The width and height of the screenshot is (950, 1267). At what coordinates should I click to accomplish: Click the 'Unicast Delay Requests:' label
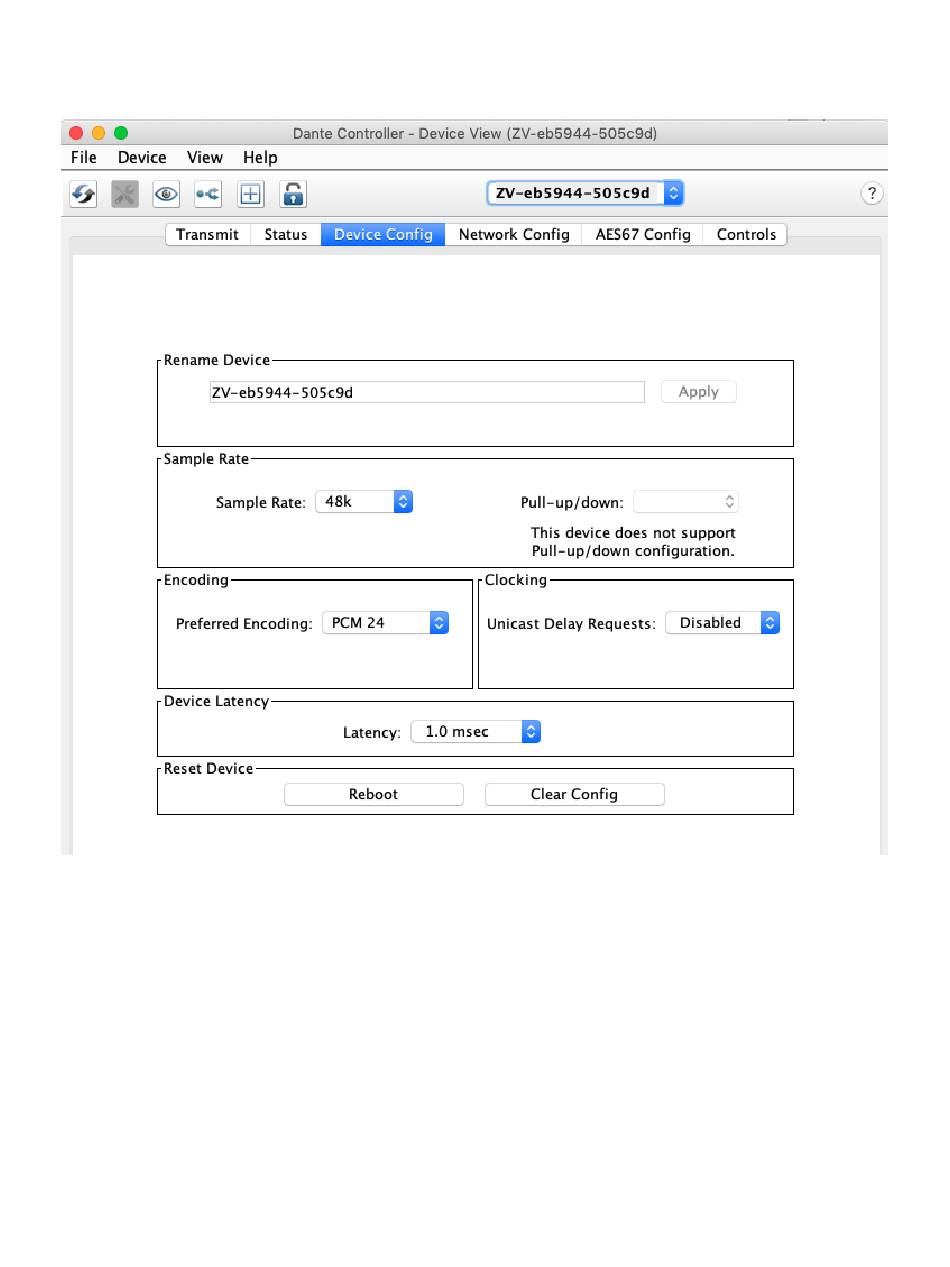pos(571,624)
